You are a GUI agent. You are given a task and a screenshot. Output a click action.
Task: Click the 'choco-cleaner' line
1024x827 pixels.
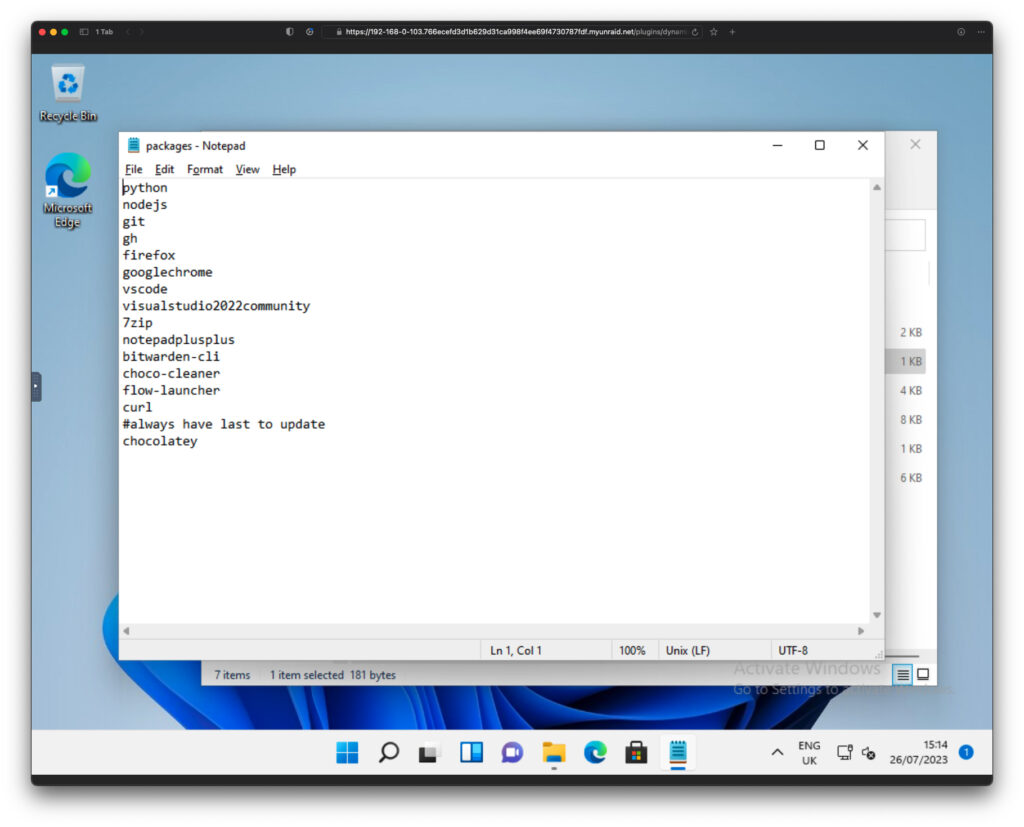click(x=171, y=374)
